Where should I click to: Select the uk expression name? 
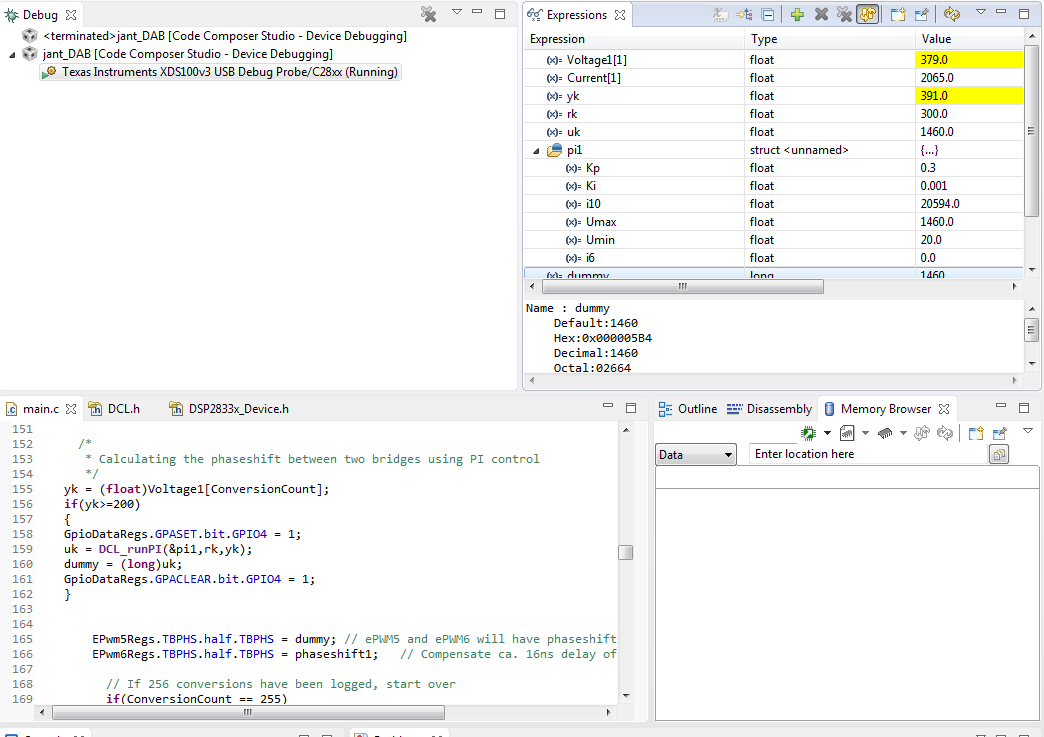pyautogui.click(x=573, y=132)
